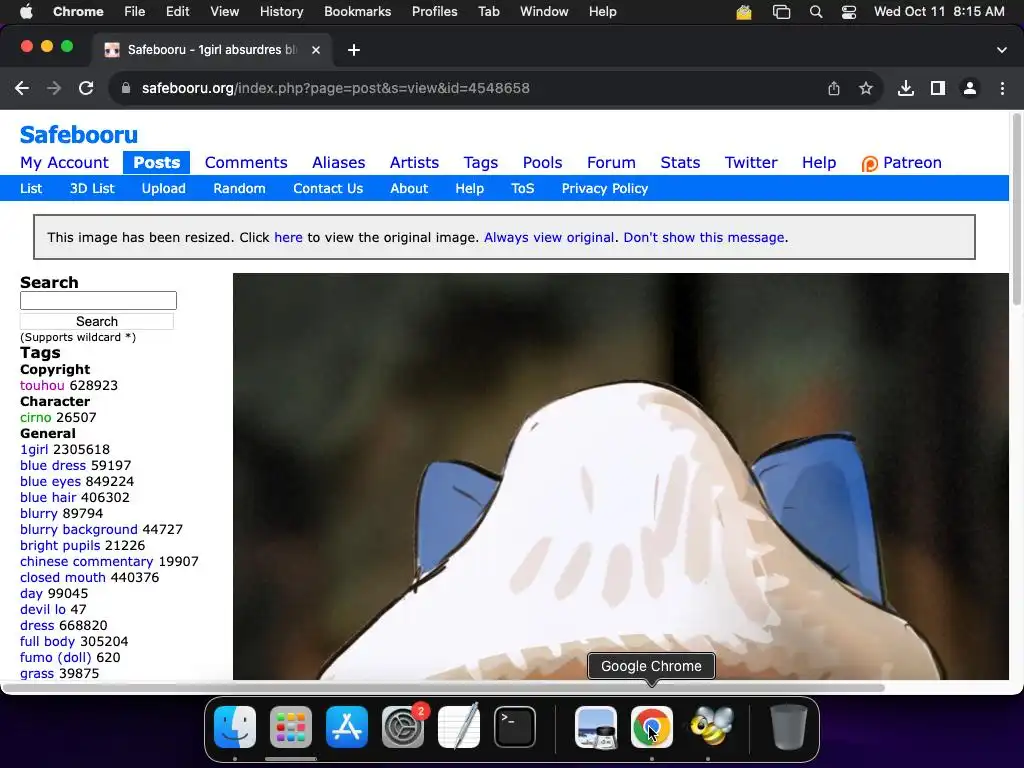Click Google Chrome in the dock

(x=652, y=726)
